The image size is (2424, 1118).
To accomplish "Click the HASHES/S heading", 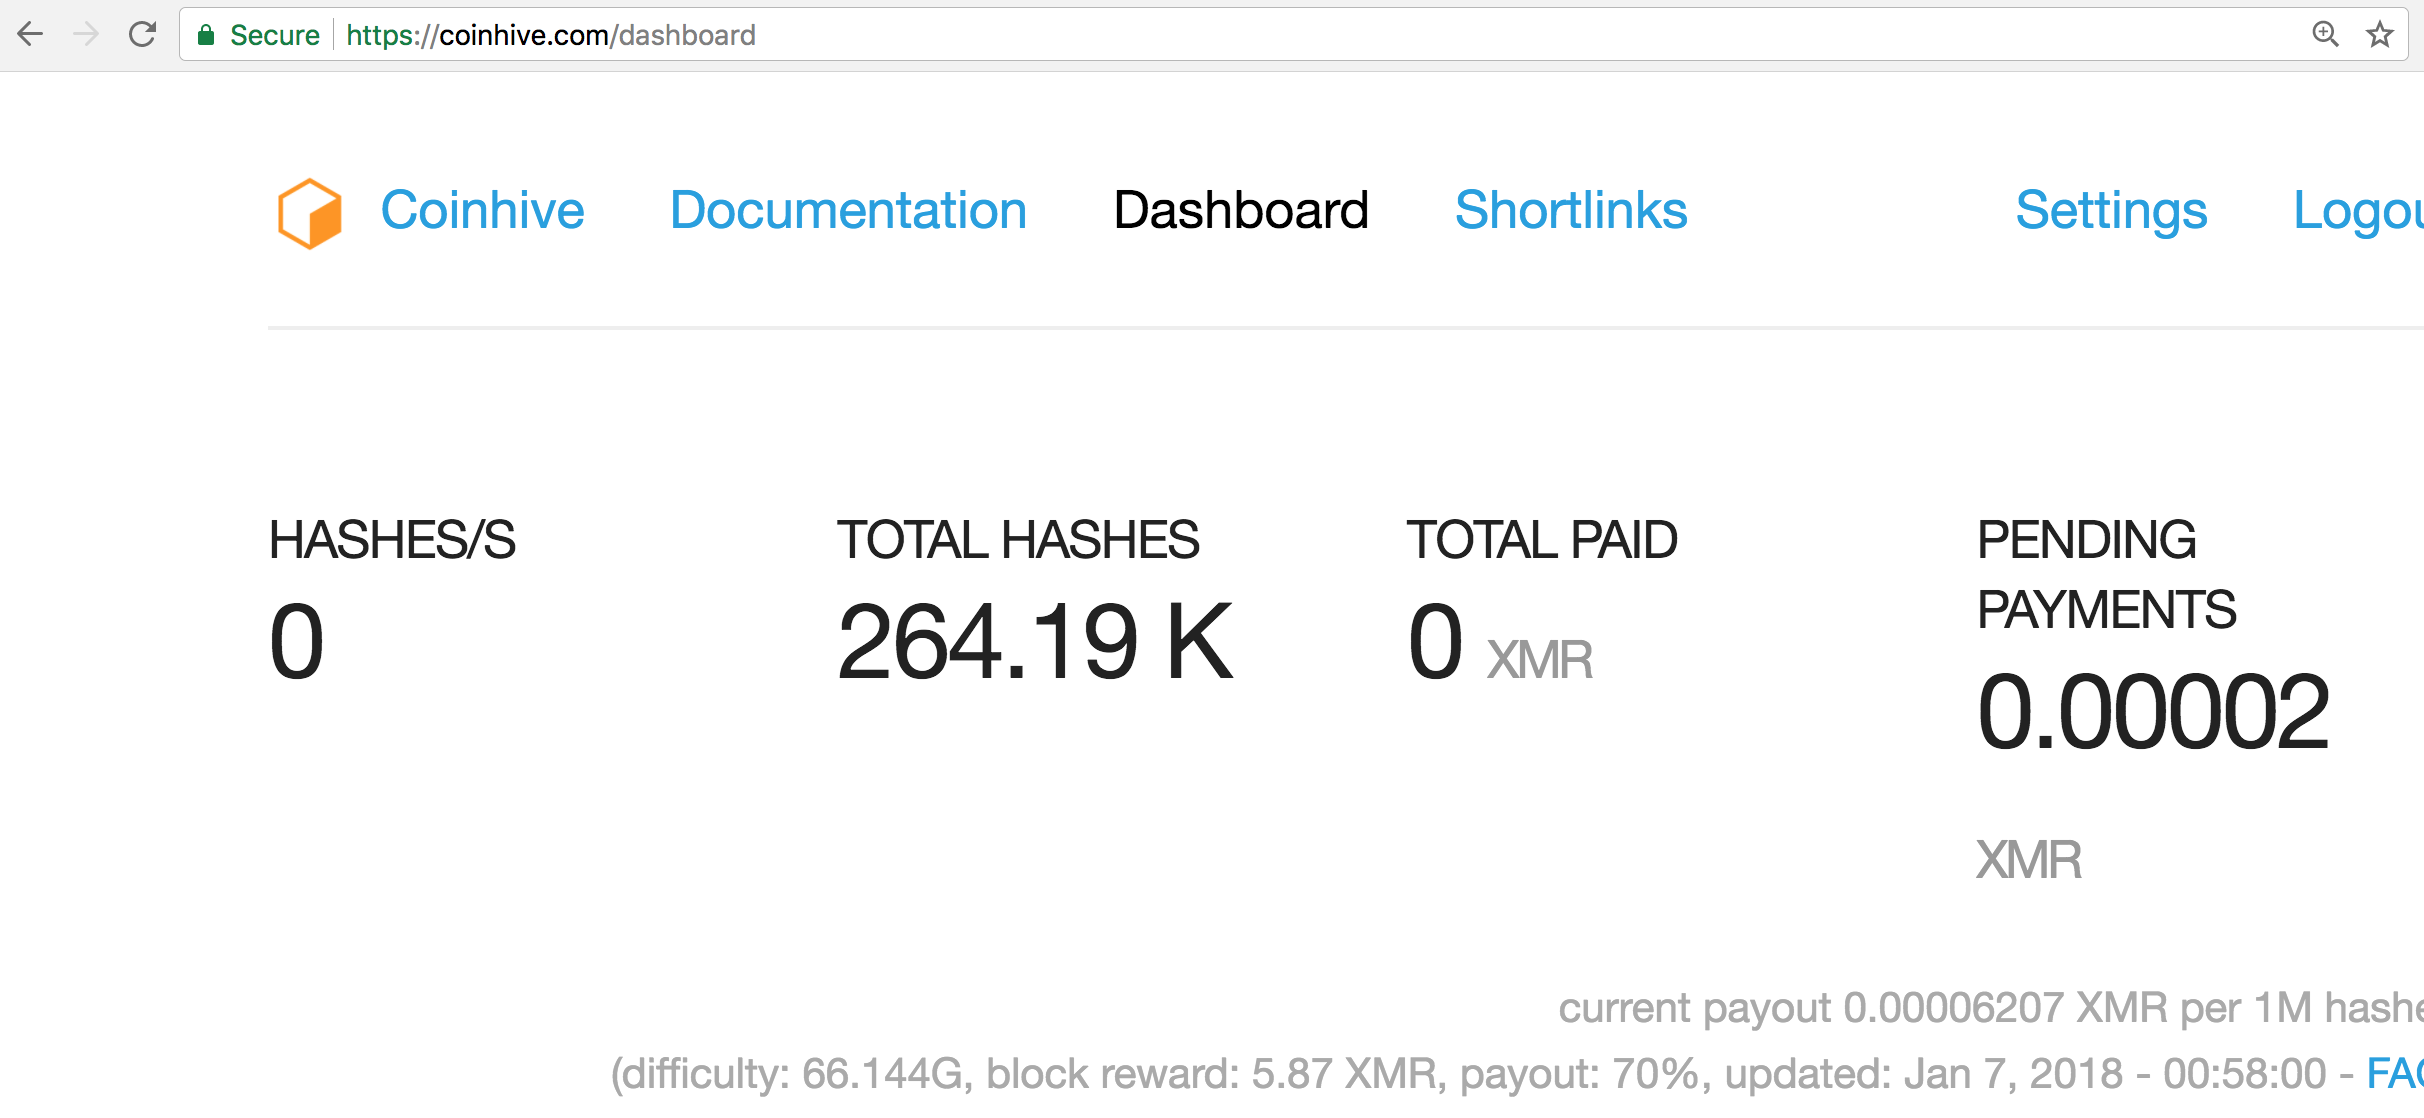I will point(392,540).
